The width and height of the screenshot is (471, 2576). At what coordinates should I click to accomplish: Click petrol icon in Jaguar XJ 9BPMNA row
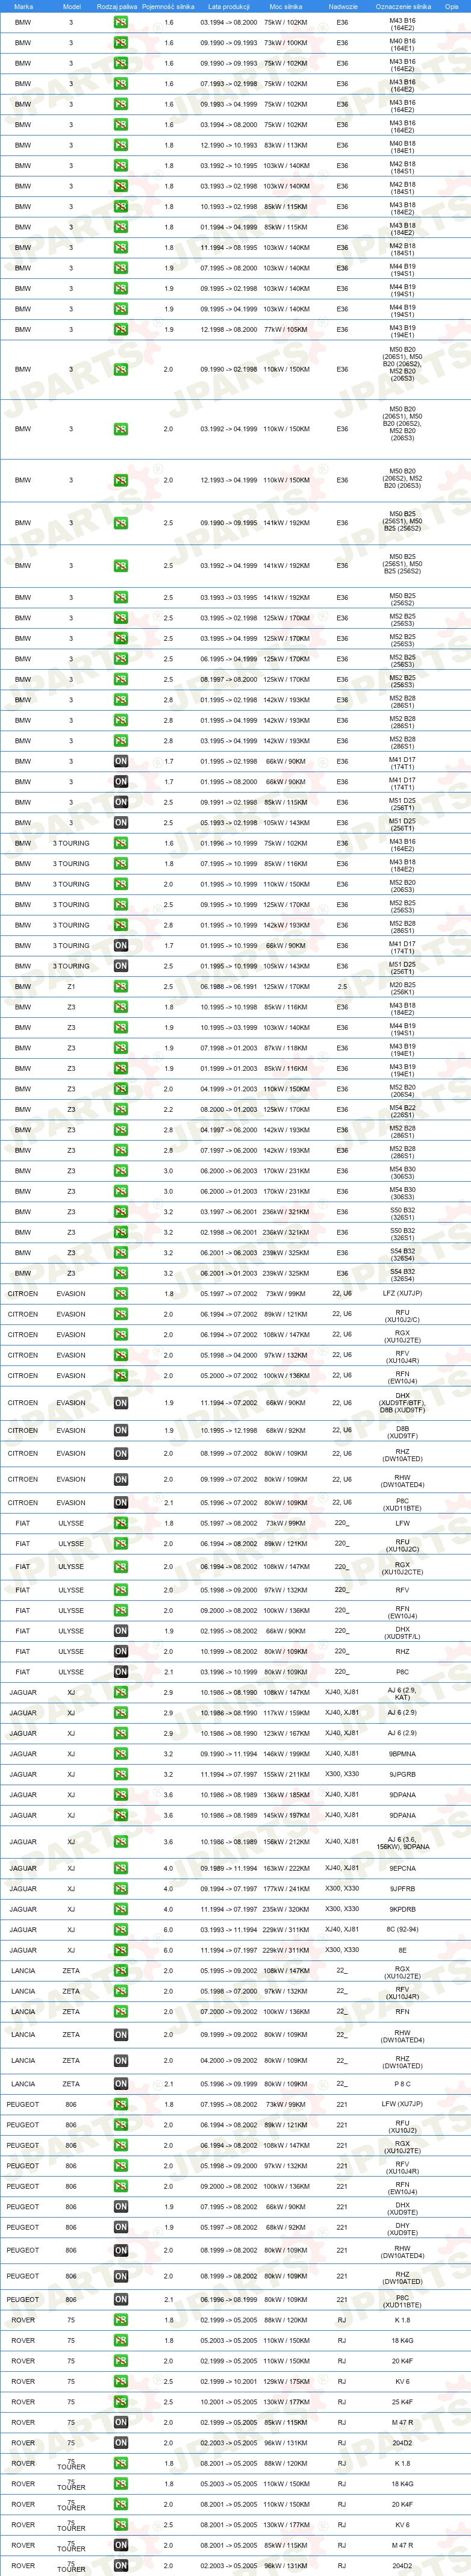tap(120, 1753)
